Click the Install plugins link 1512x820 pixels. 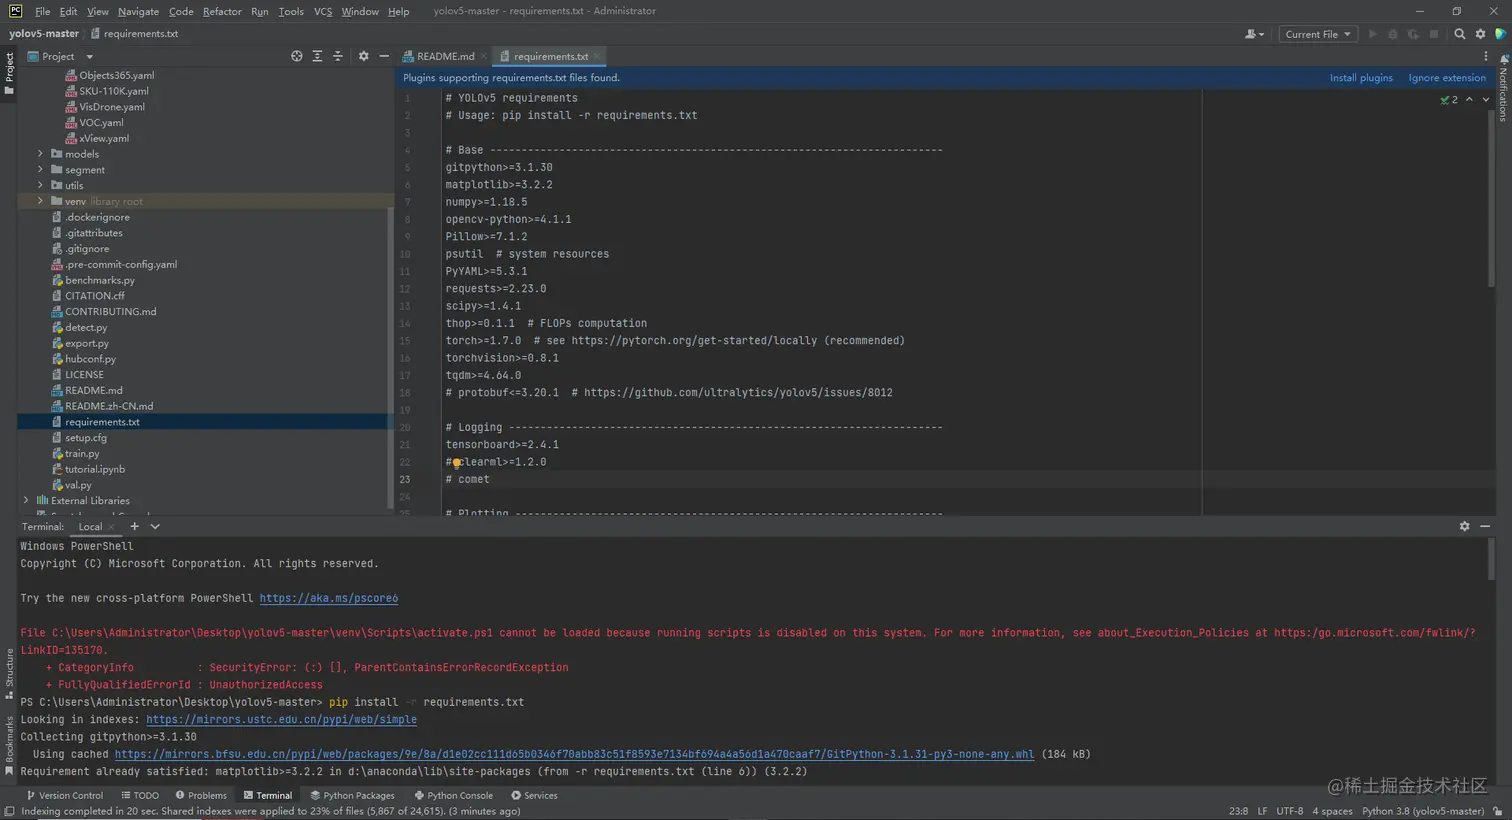[1361, 78]
